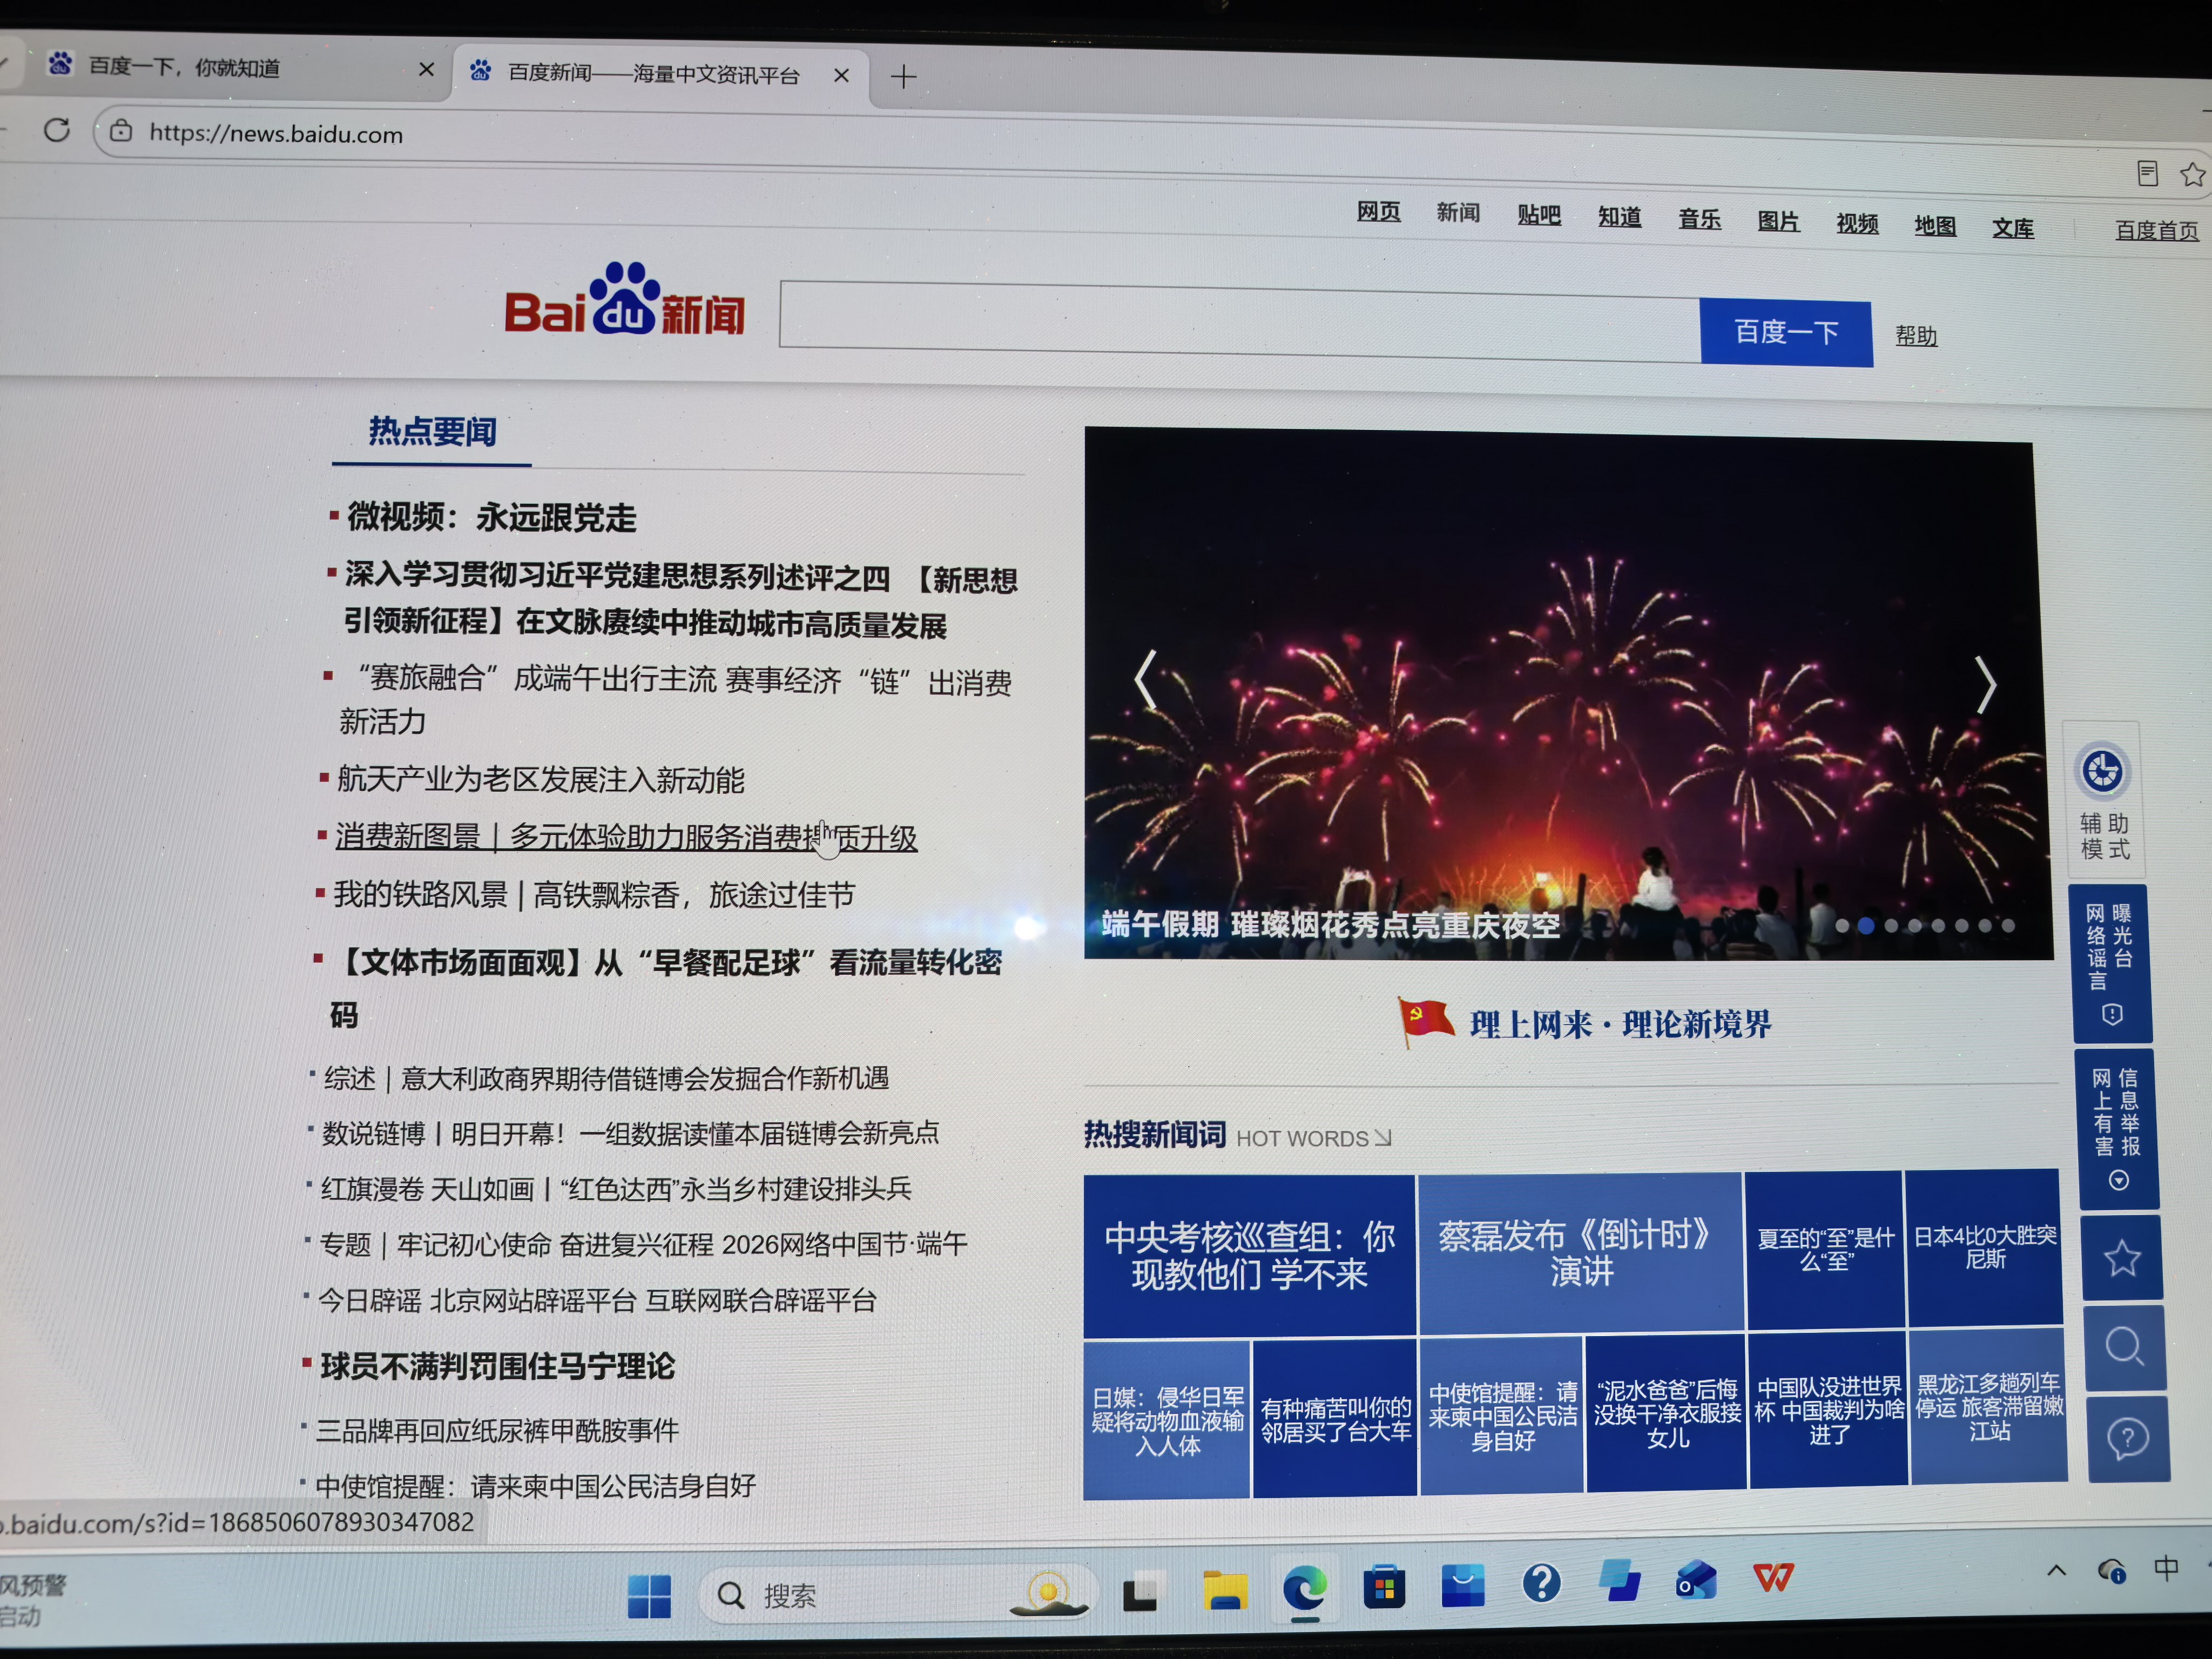2212x1659 pixels.
Task: Close the 百度一下，你就知道 tab
Action: pyautogui.click(x=426, y=69)
